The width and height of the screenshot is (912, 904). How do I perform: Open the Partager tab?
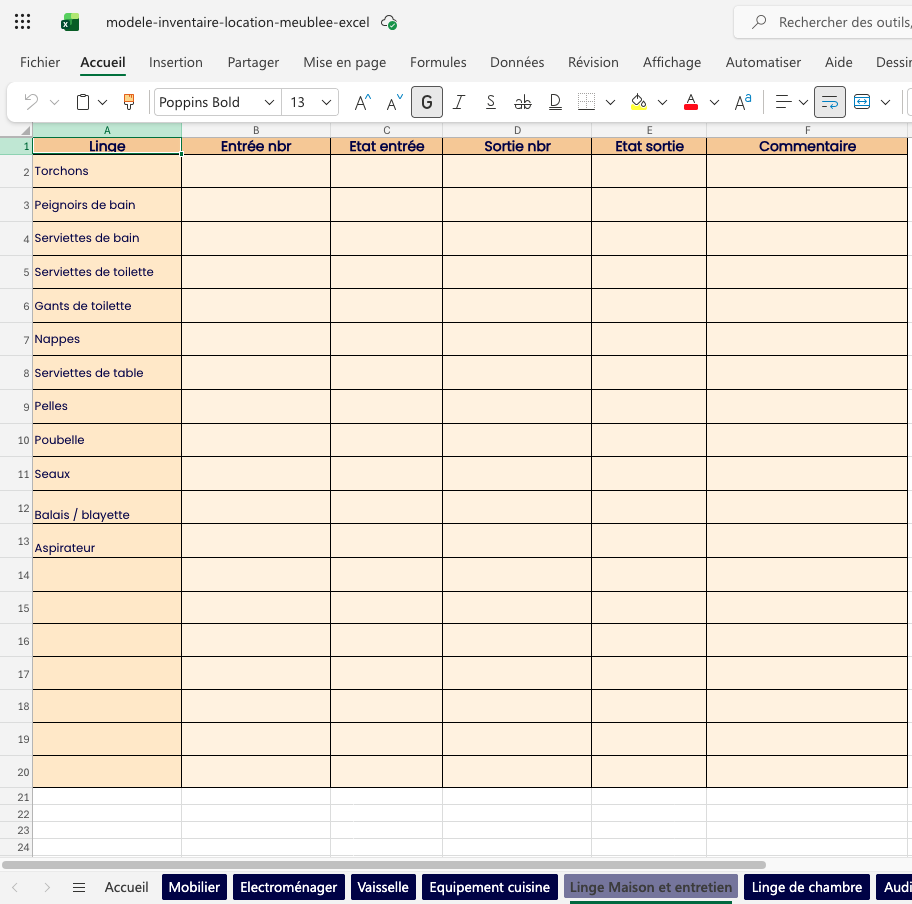pyautogui.click(x=253, y=62)
